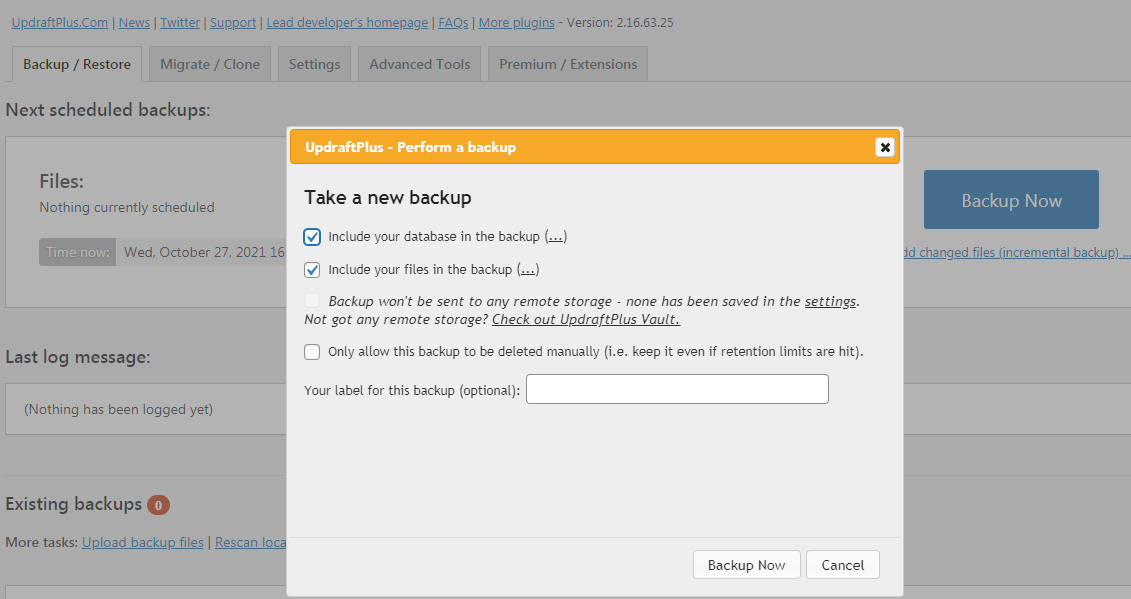The width and height of the screenshot is (1131, 599).
Task: Browse the More plugins link
Action: 516,22
